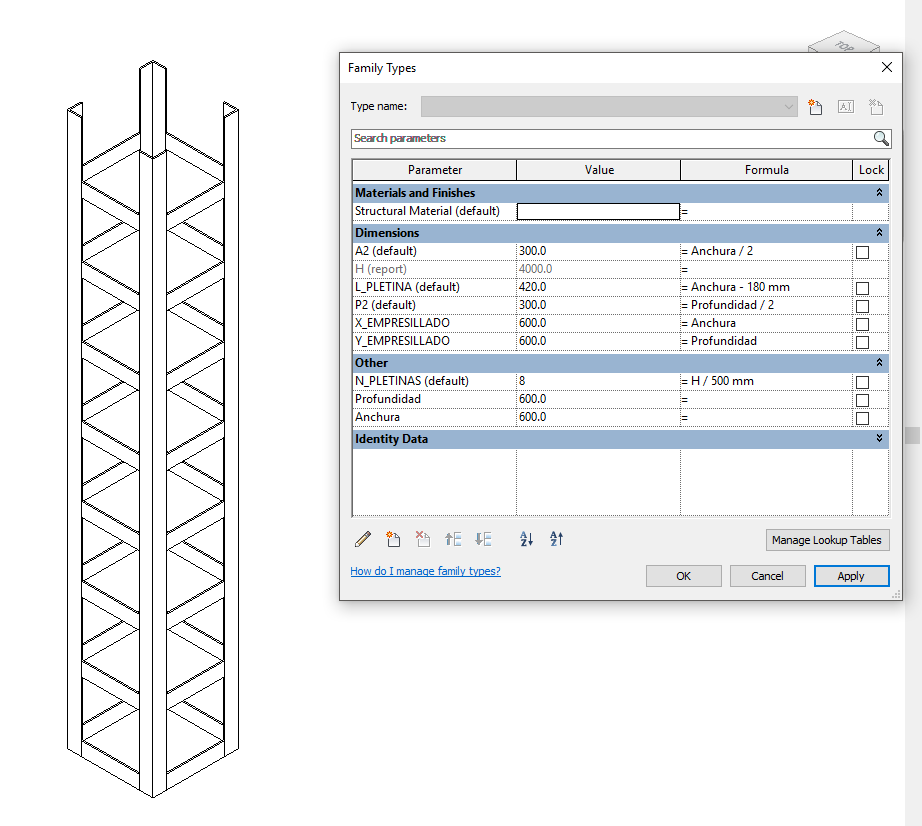Expand the Identity Data group
The image size is (922, 826).
tap(879, 439)
